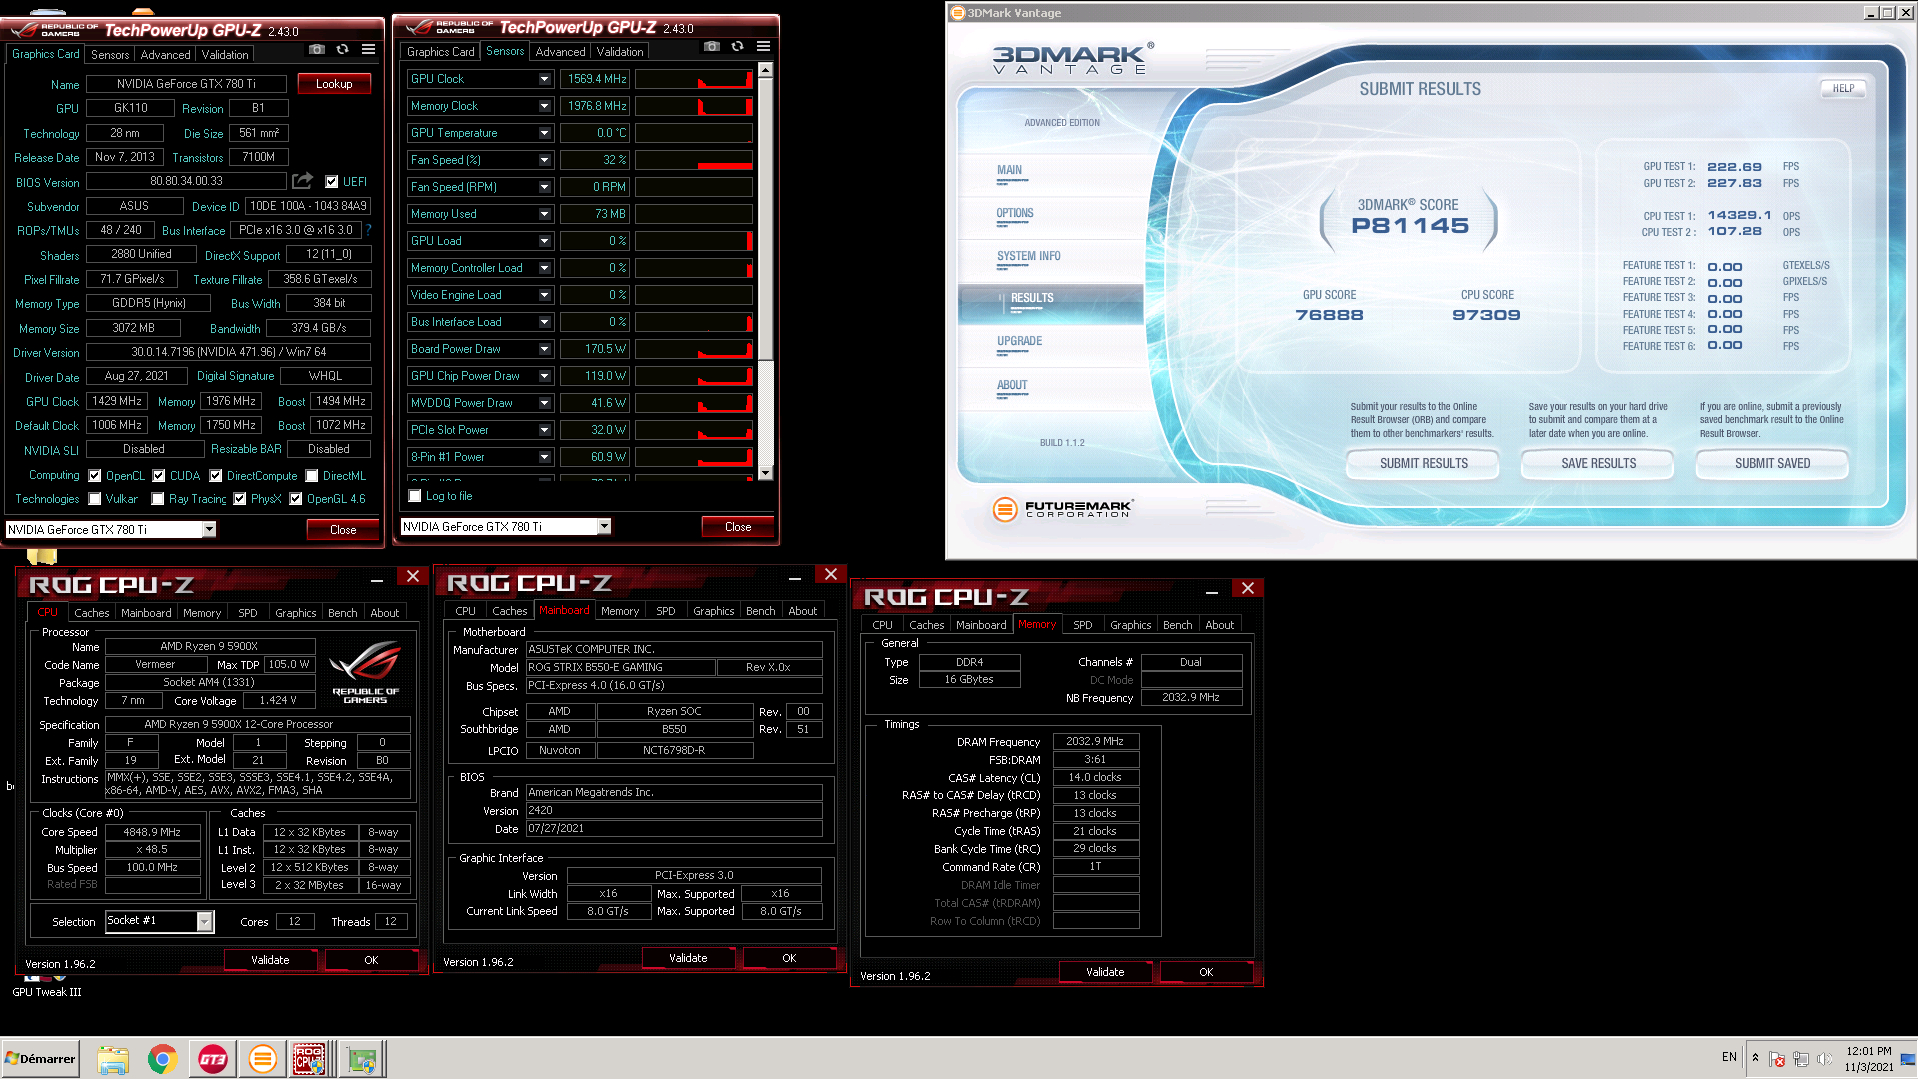Click SAVE RESULTS button in 3DMark Vantage
Viewport: 1918px width, 1079px height.
1599,464
